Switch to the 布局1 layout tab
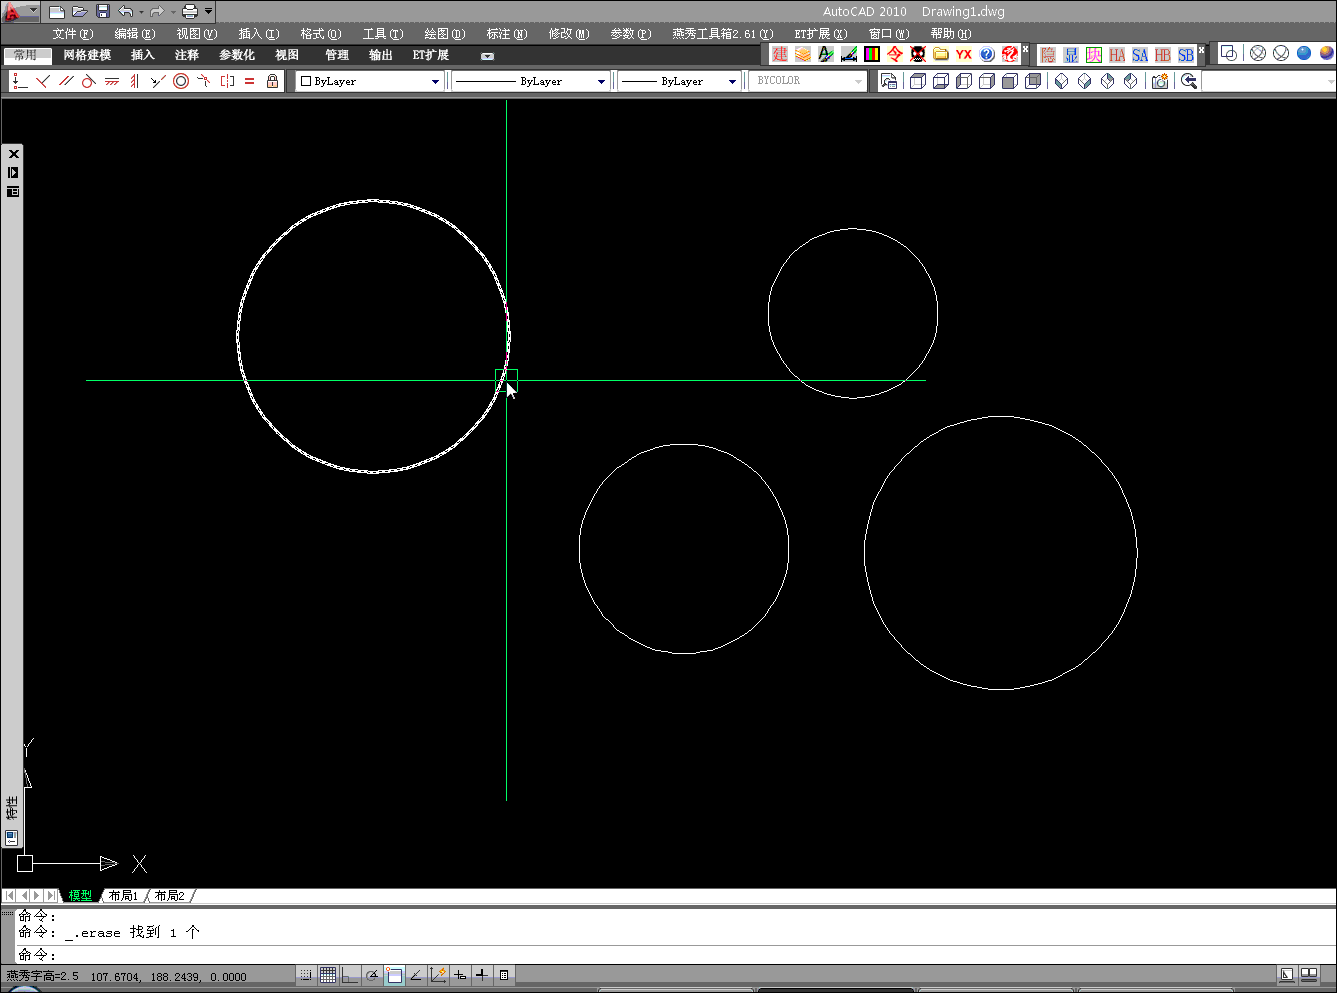 click(124, 896)
